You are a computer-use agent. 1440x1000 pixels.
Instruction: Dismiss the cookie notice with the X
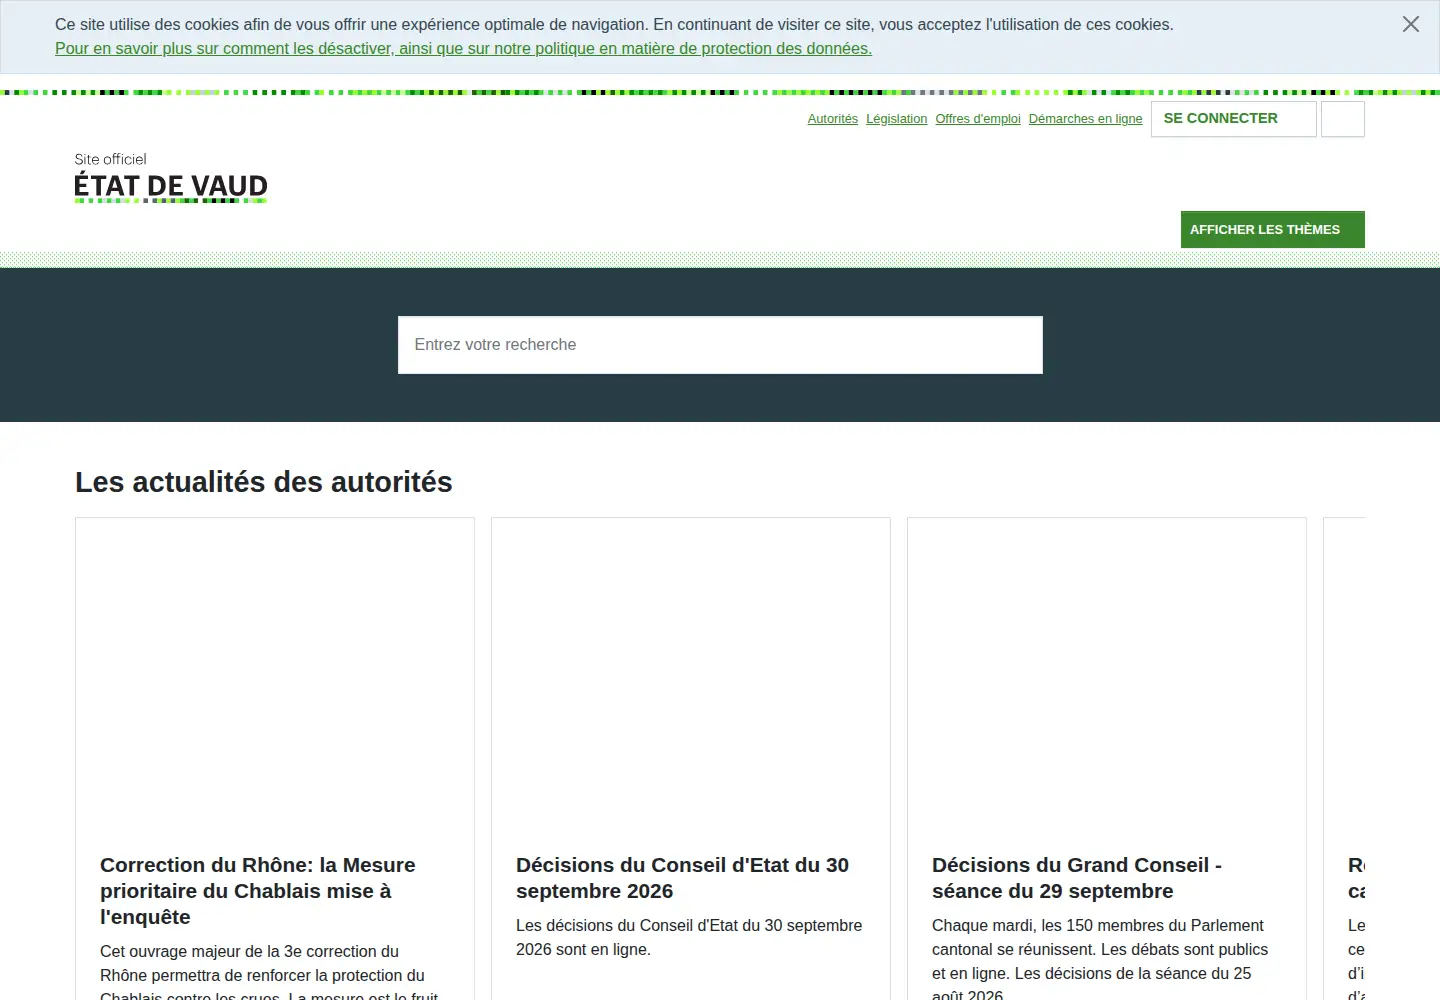pos(1410,24)
